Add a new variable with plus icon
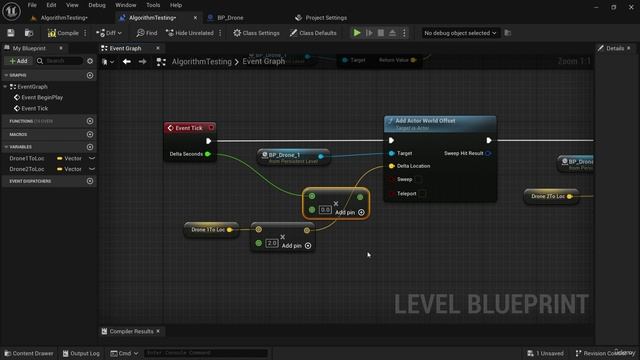640x360 pixels. [90, 147]
